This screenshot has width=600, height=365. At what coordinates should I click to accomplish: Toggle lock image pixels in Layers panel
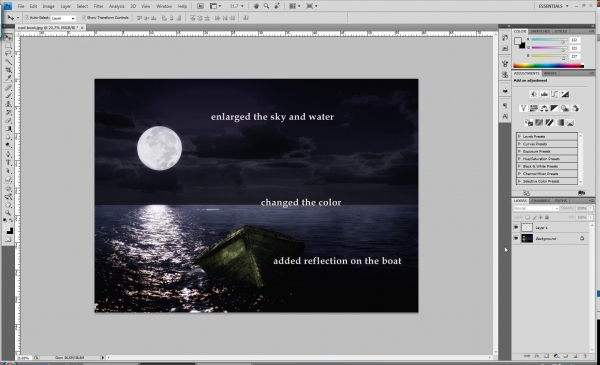[x=534, y=217]
